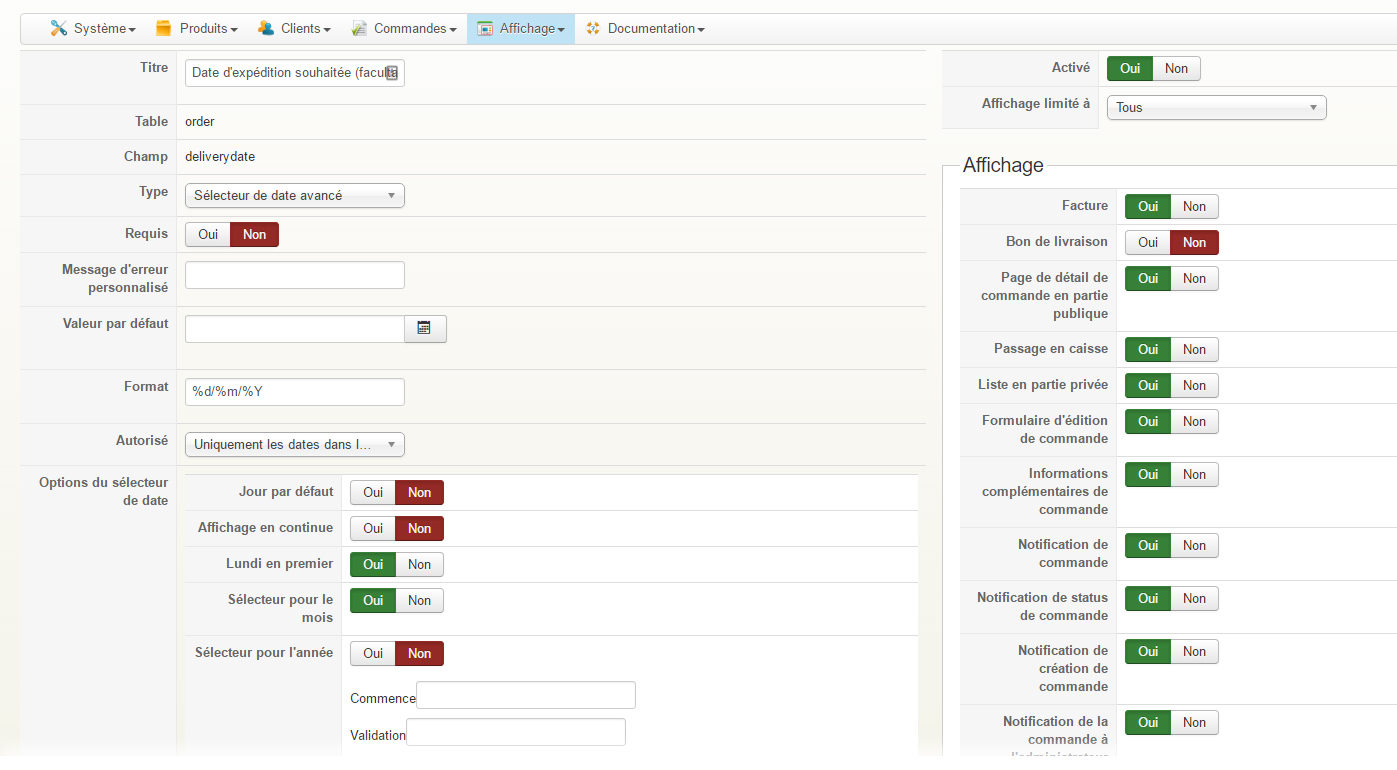Click Oui for Facture
1397x770 pixels.
point(1148,206)
